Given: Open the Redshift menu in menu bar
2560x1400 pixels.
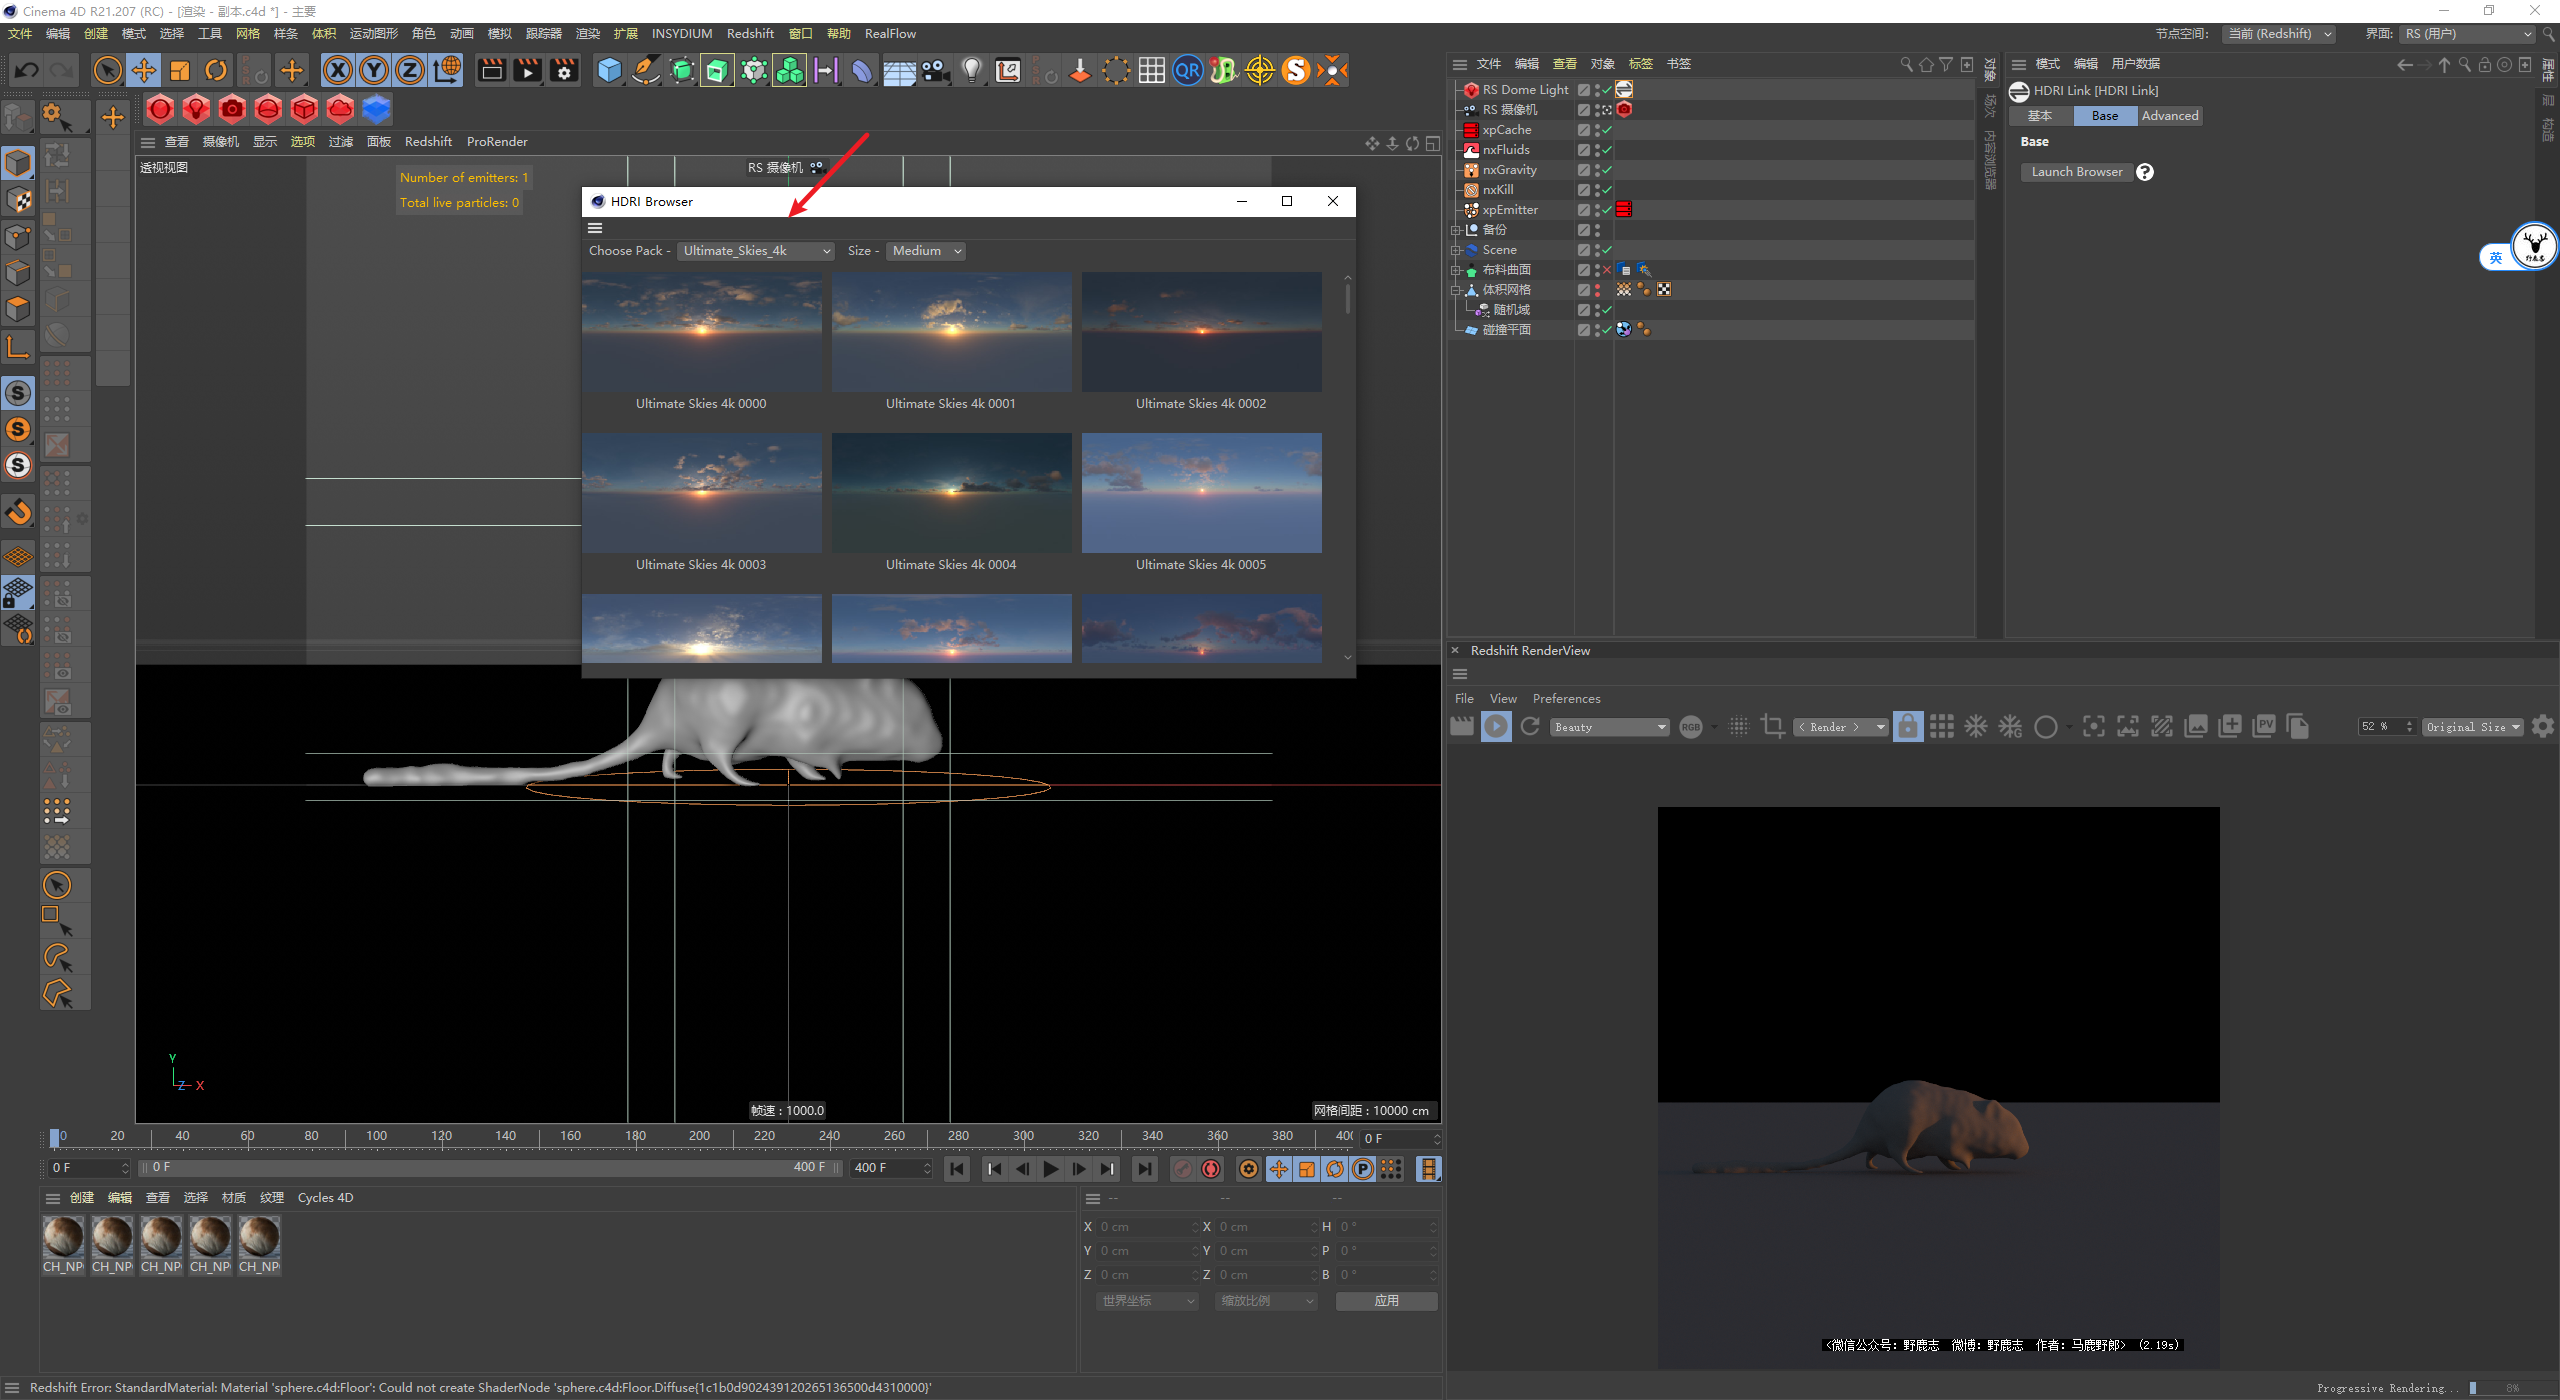Looking at the screenshot, I should point(750,34).
